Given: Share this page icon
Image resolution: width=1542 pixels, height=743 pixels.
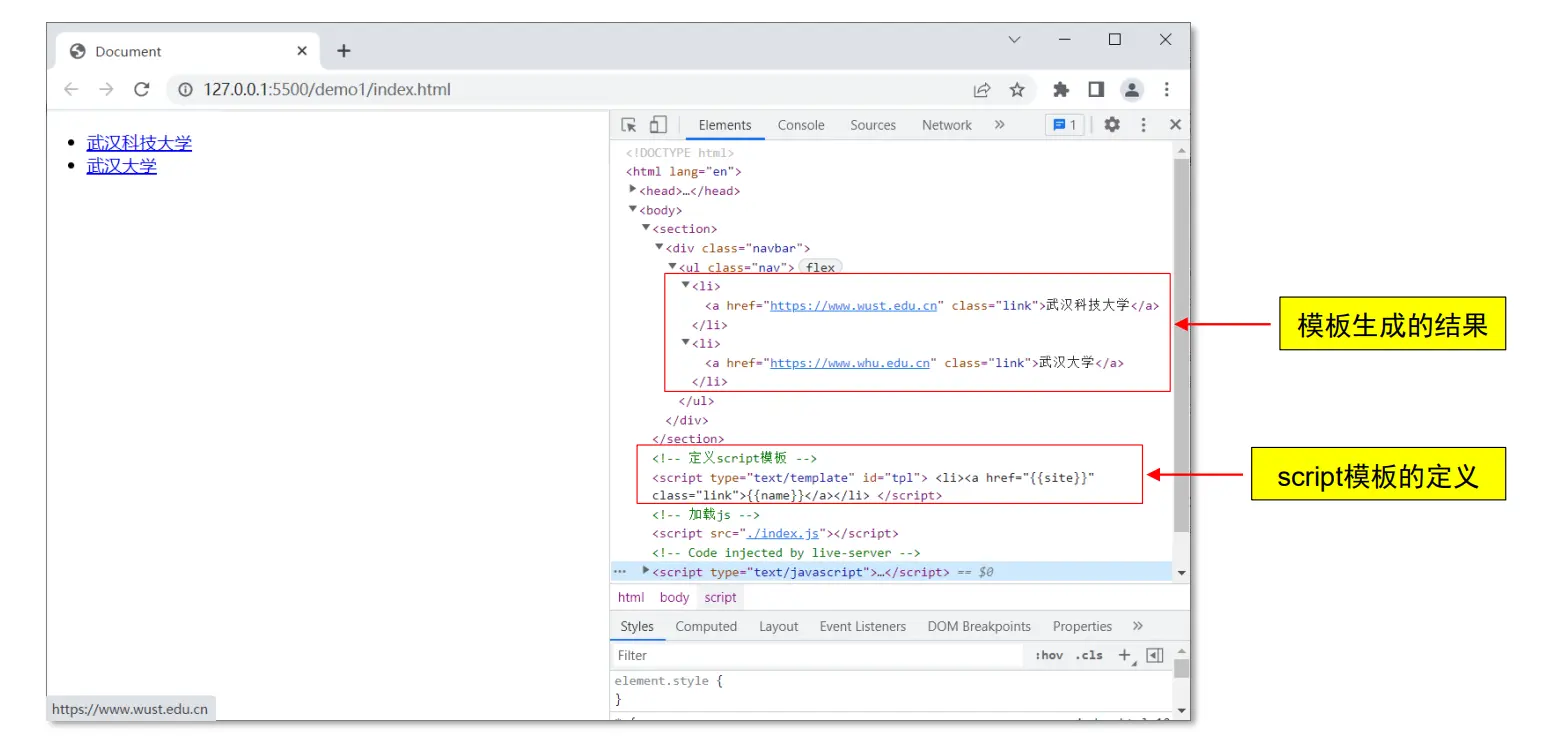Looking at the screenshot, I should (982, 90).
